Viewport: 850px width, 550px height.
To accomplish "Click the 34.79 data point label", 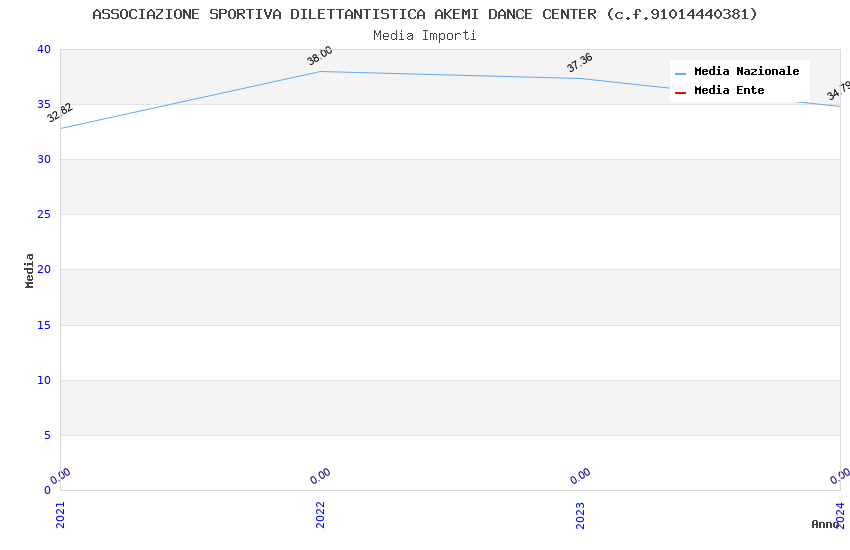I will point(838,91).
